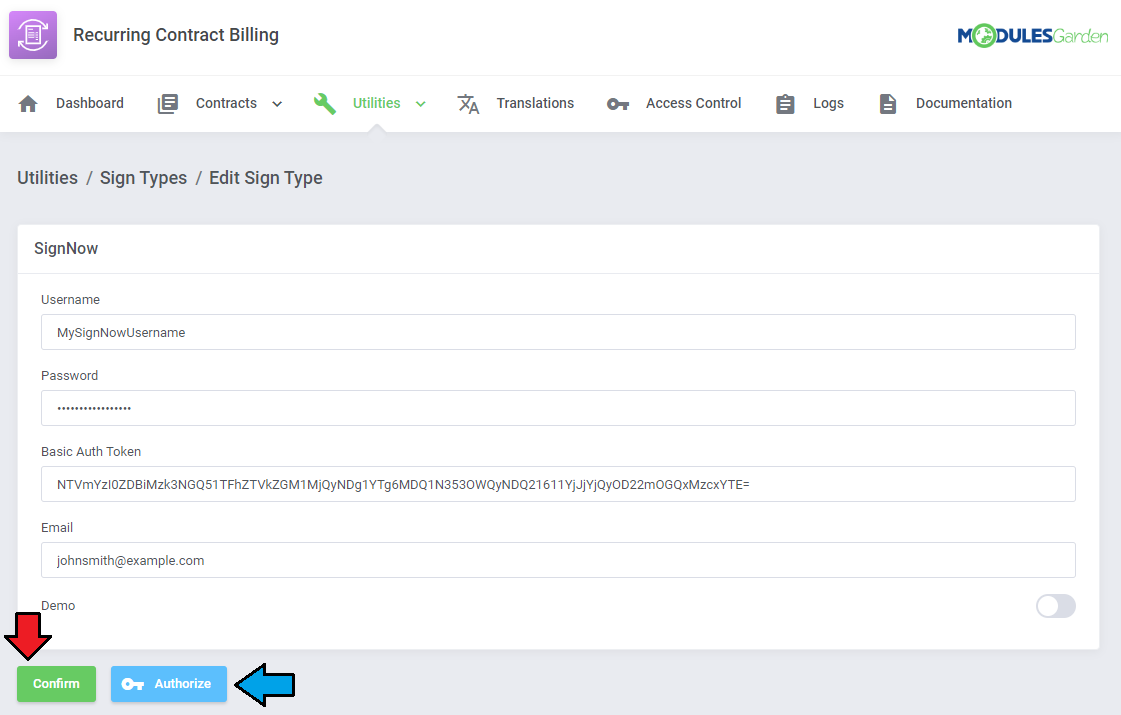1121x715 pixels.
Task: Focus the Basic Auth Token field
Action: (558, 484)
